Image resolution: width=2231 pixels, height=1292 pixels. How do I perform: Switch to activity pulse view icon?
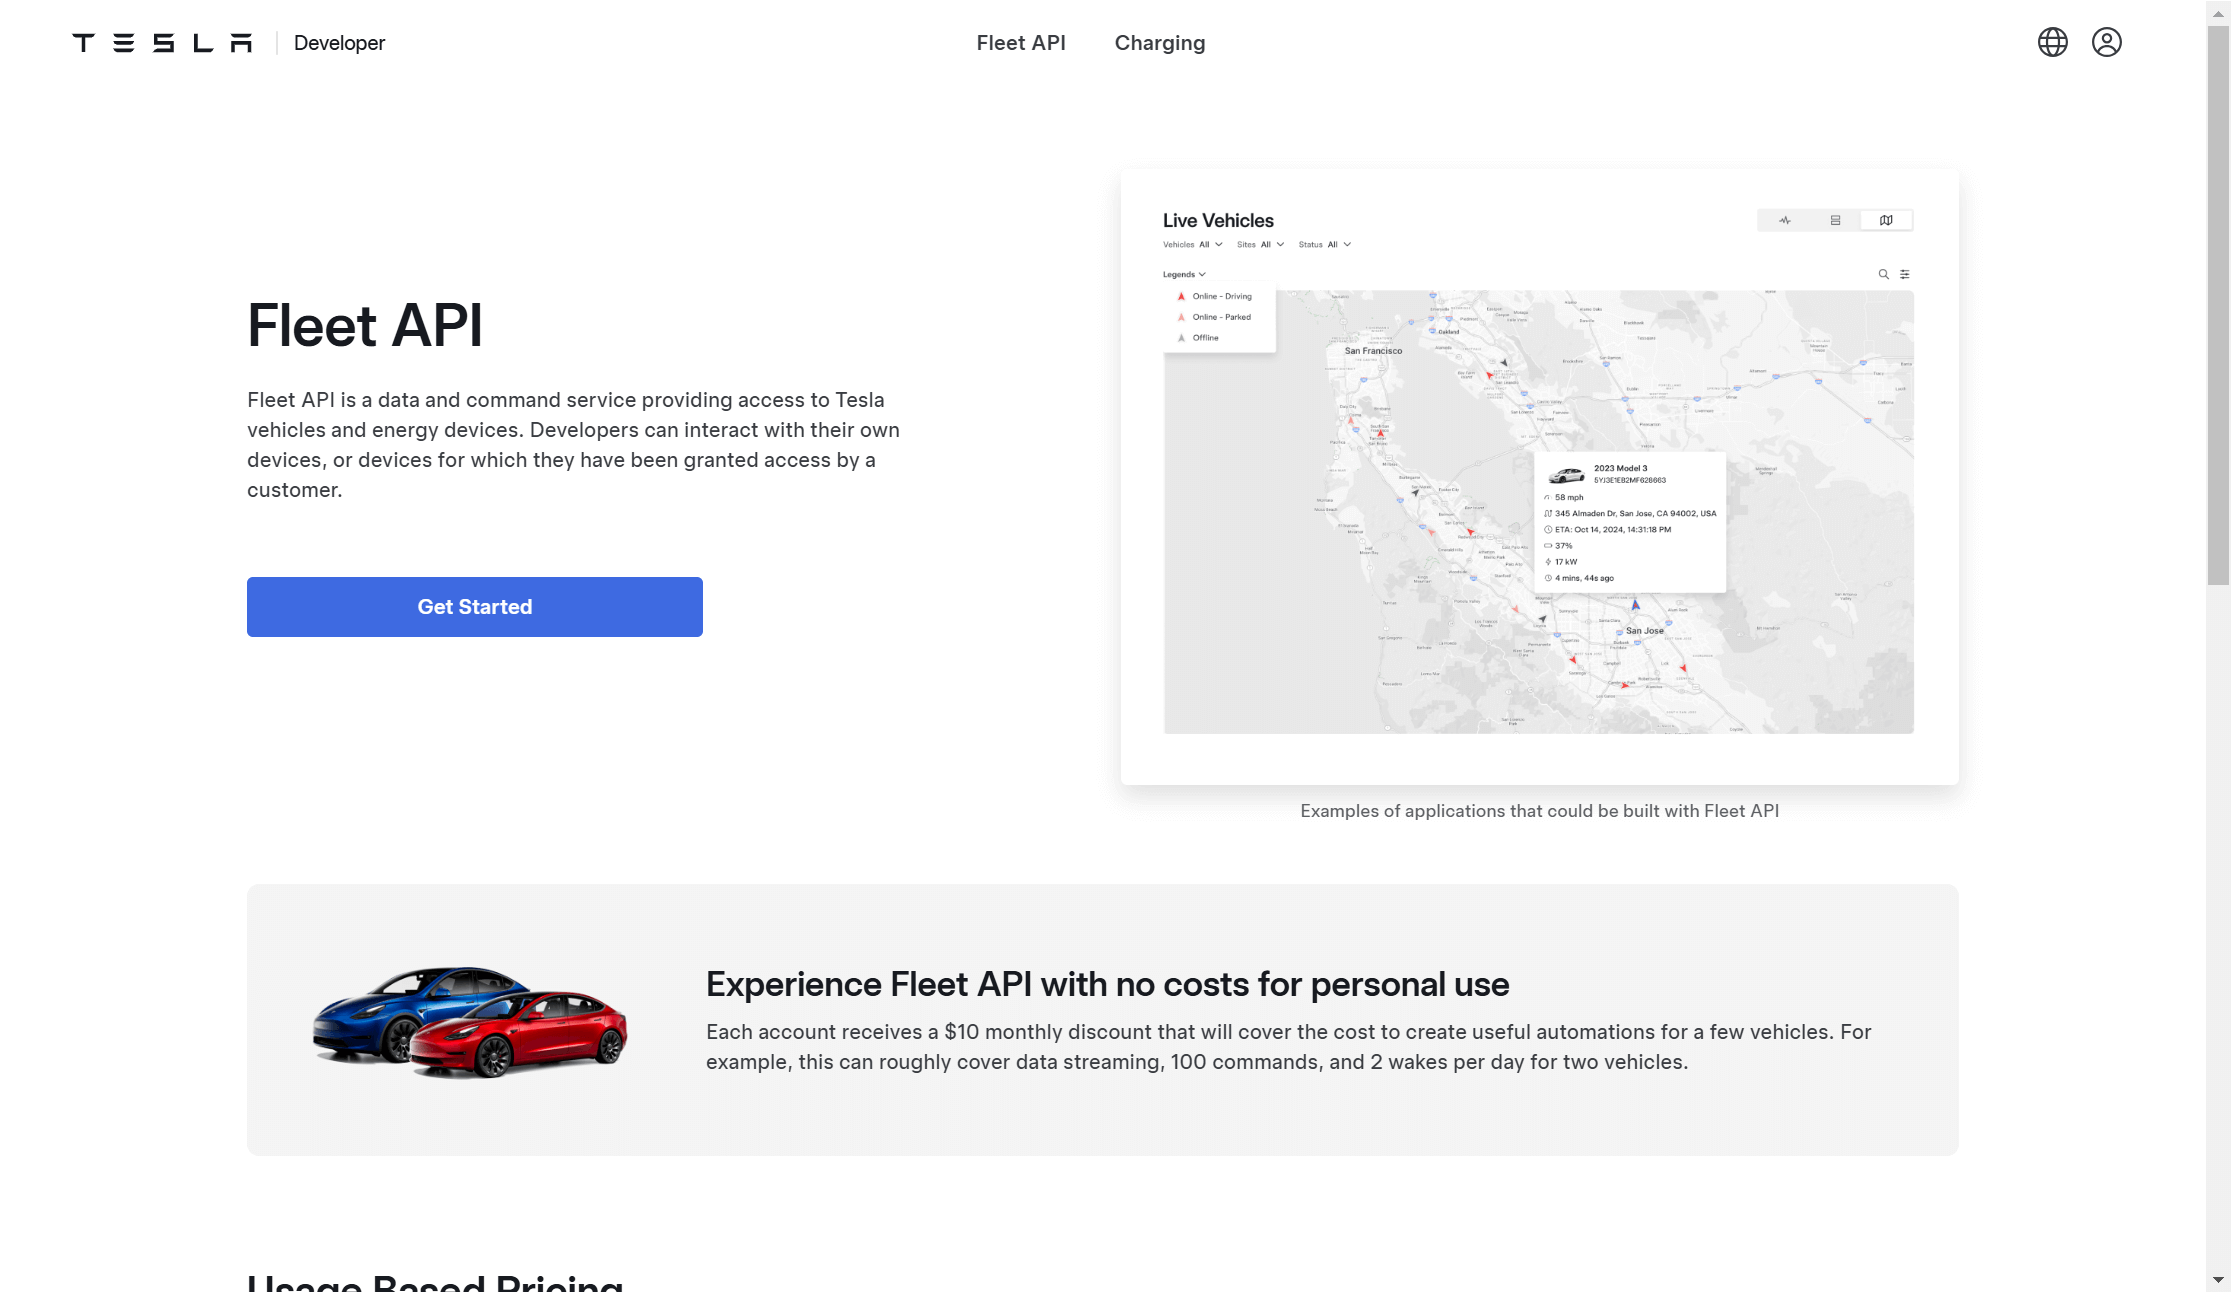point(1785,220)
